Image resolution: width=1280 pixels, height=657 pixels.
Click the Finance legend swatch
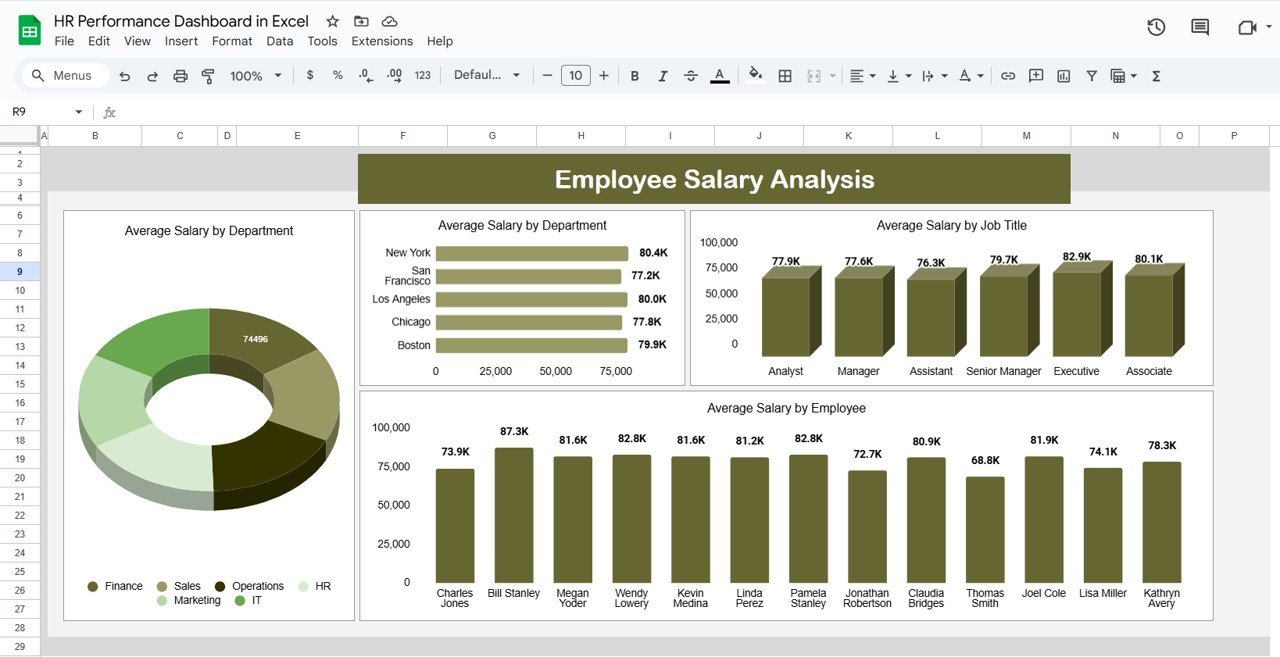93,586
